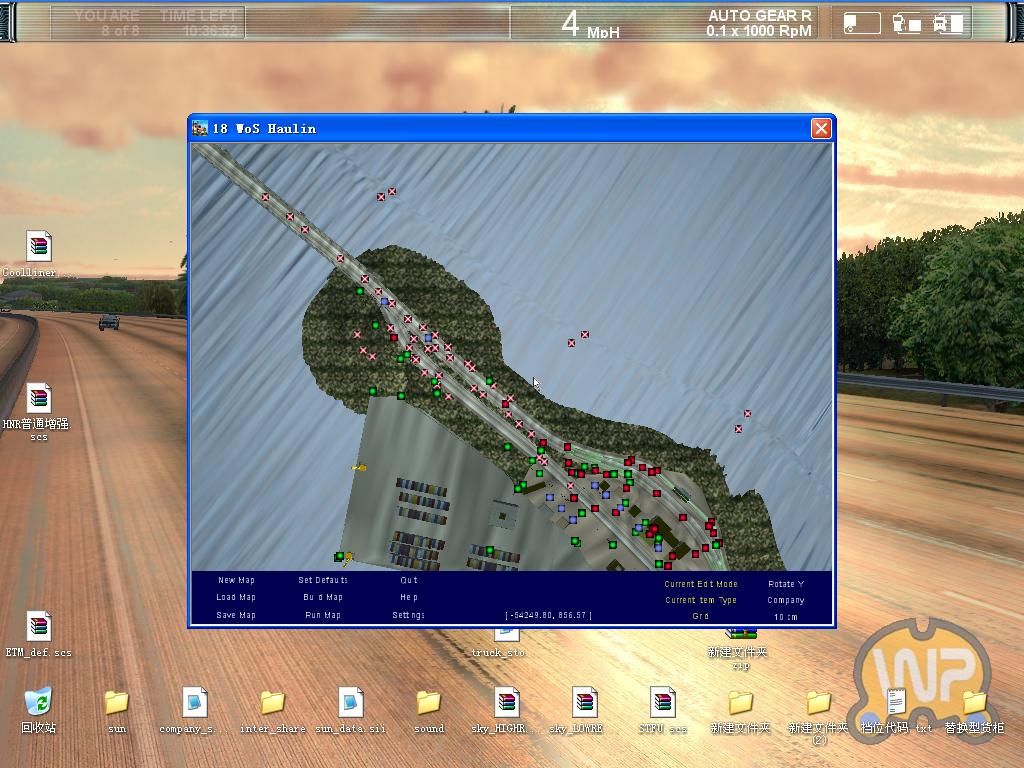
Task: Open the ETM_def.scs archive icon
Action: click(x=38, y=627)
